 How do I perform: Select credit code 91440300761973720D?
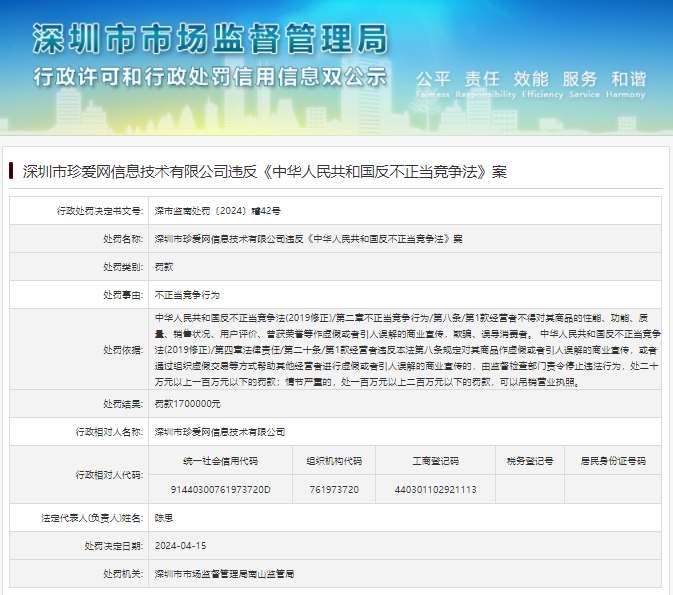[x=220, y=489]
